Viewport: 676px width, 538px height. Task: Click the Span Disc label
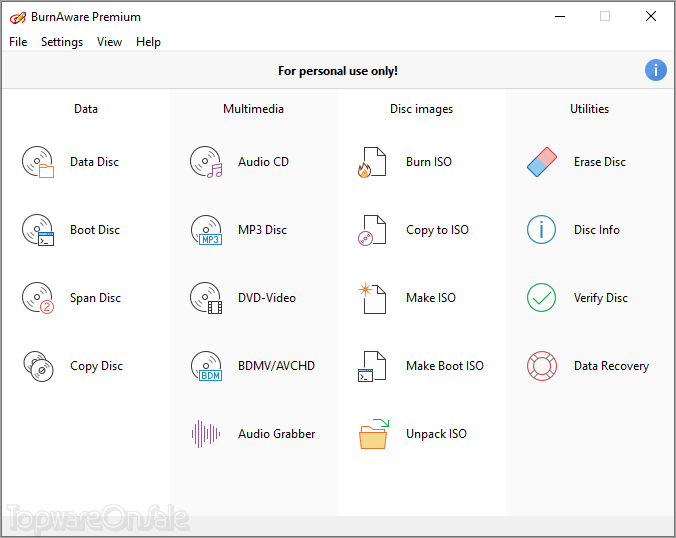pyautogui.click(x=95, y=298)
